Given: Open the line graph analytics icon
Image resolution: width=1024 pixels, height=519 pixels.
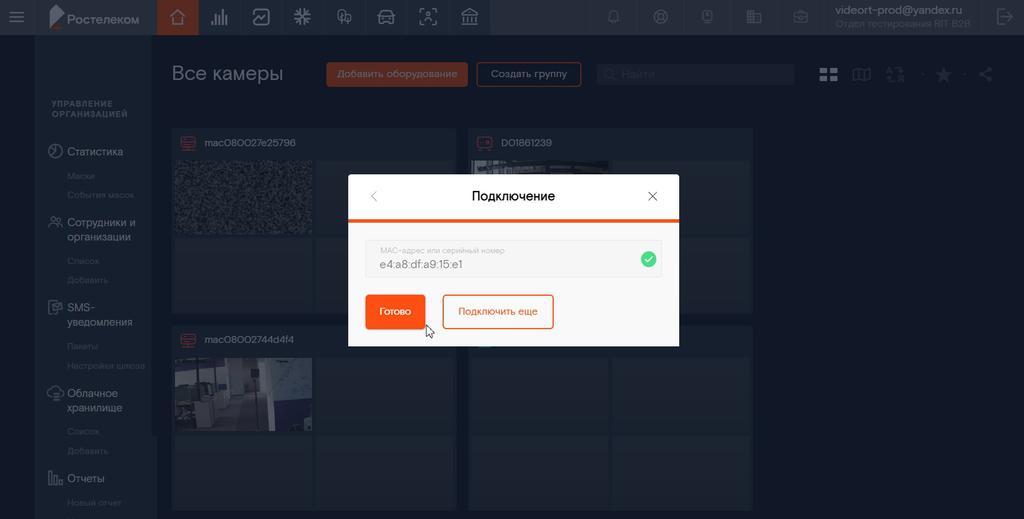Looking at the screenshot, I should click(x=261, y=18).
